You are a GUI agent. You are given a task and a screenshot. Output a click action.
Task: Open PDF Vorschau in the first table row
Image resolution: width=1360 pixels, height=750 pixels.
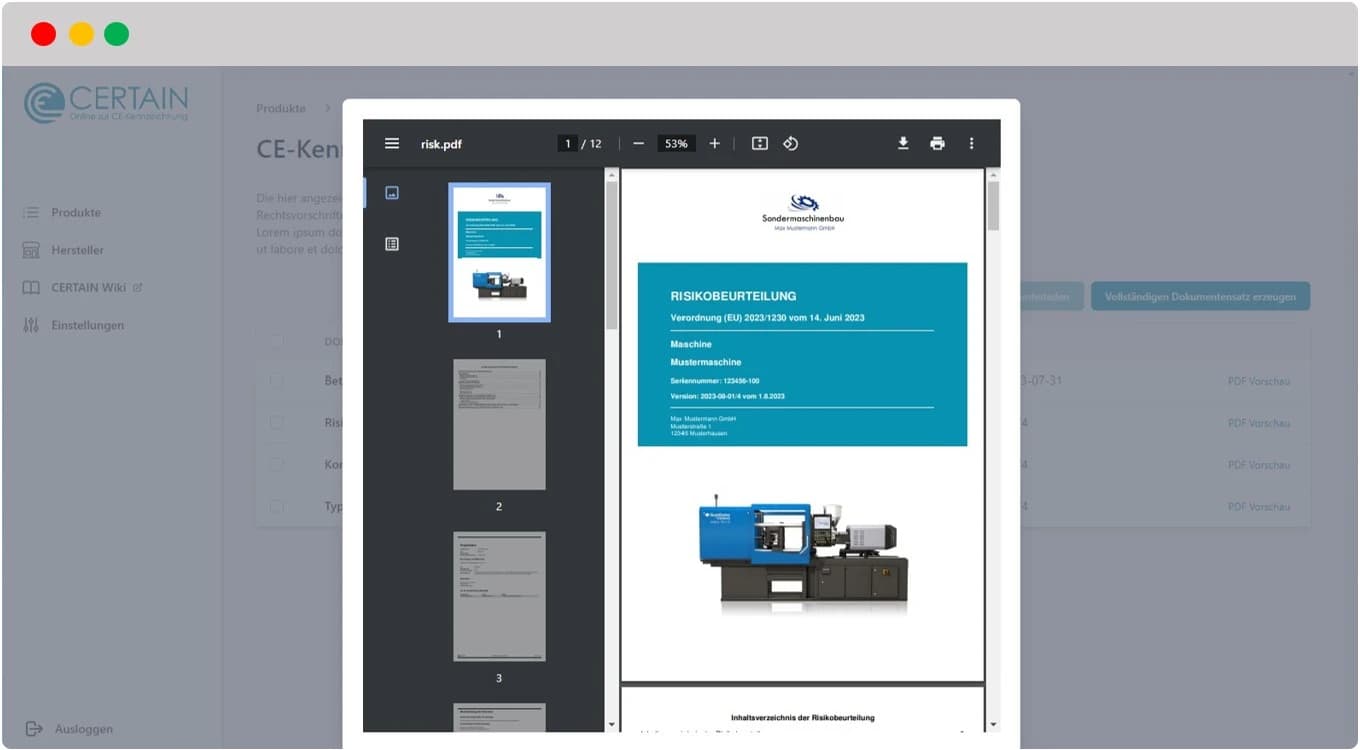1259,381
